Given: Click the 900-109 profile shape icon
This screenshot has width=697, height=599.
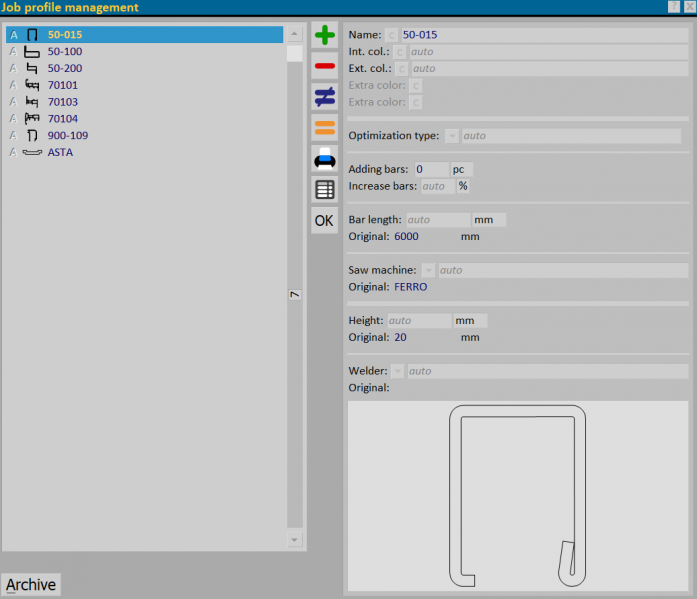Looking at the screenshot, I should click(x=32, y=136).
